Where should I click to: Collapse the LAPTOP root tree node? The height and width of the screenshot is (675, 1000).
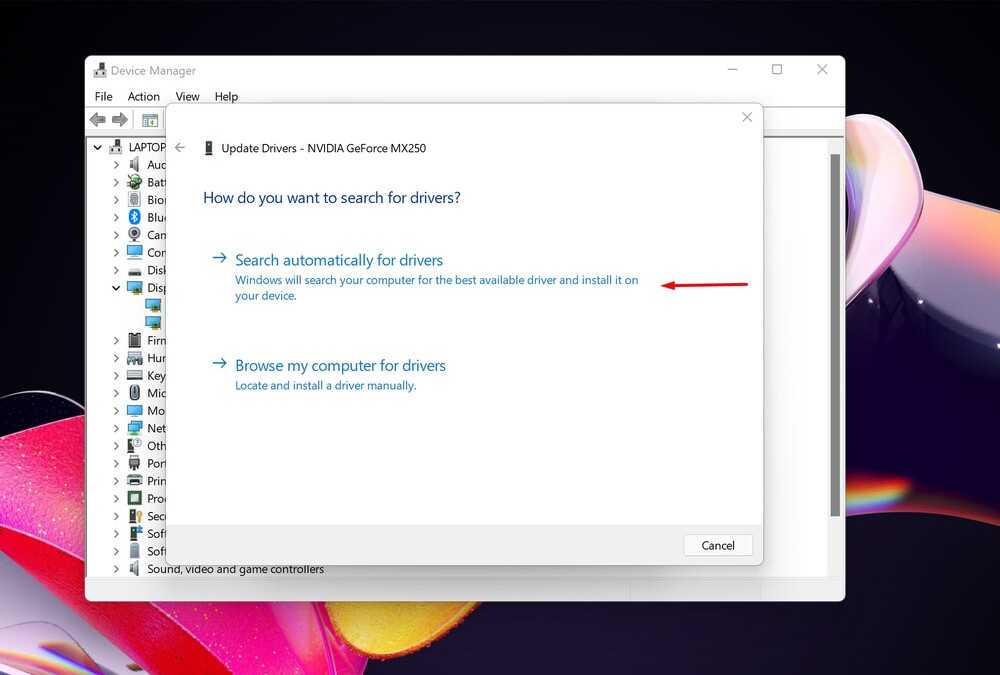[98, 147]
